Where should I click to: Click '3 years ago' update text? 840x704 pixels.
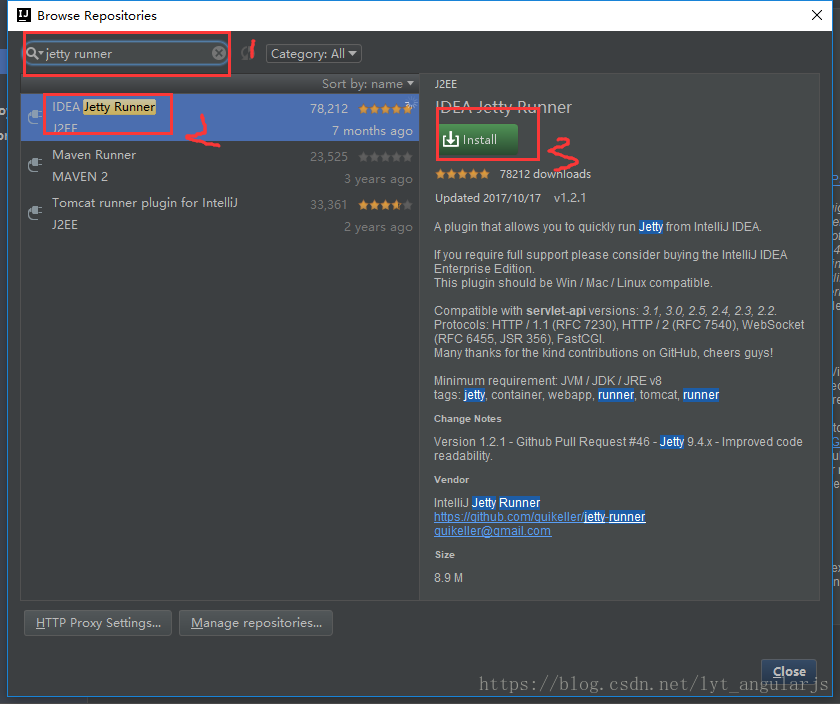(x=378, y=179)
